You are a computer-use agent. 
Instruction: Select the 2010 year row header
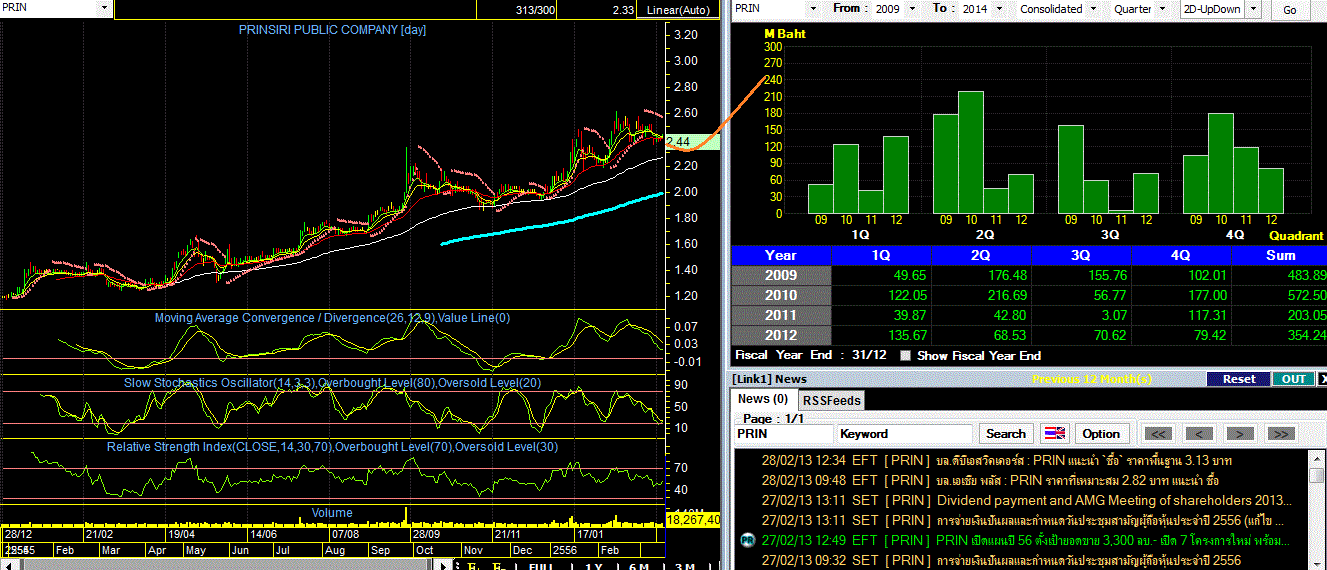(x=781, y=295)
